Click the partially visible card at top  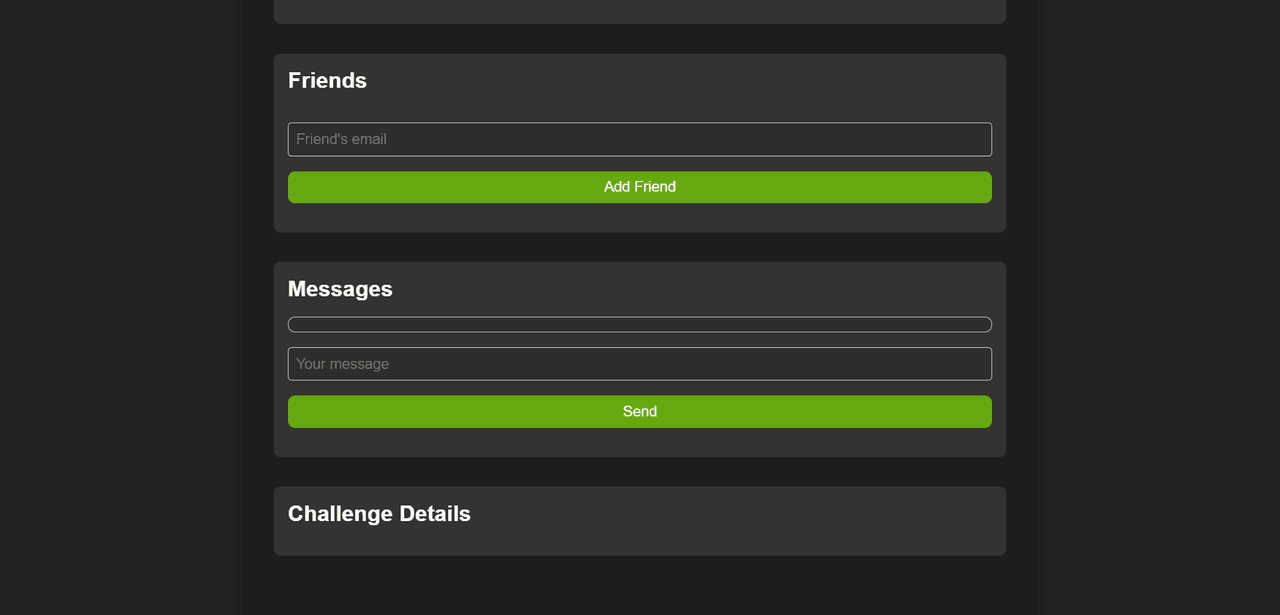pos(640,12)
